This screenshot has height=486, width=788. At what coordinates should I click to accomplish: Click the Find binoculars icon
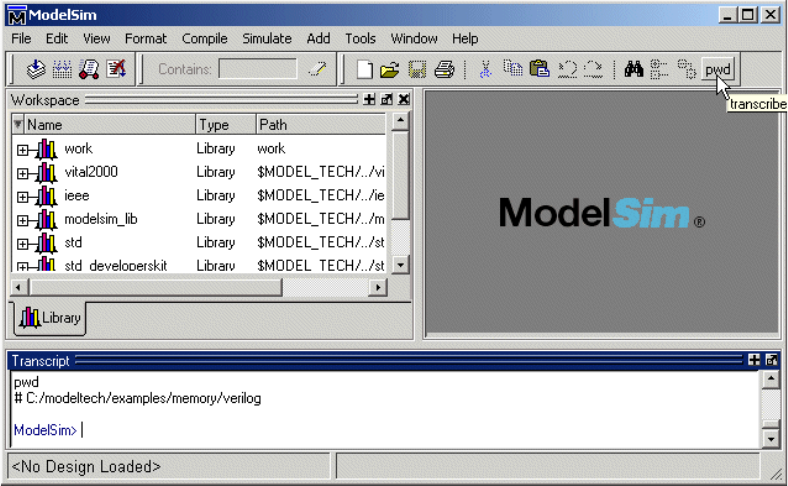tap(634, 69)
